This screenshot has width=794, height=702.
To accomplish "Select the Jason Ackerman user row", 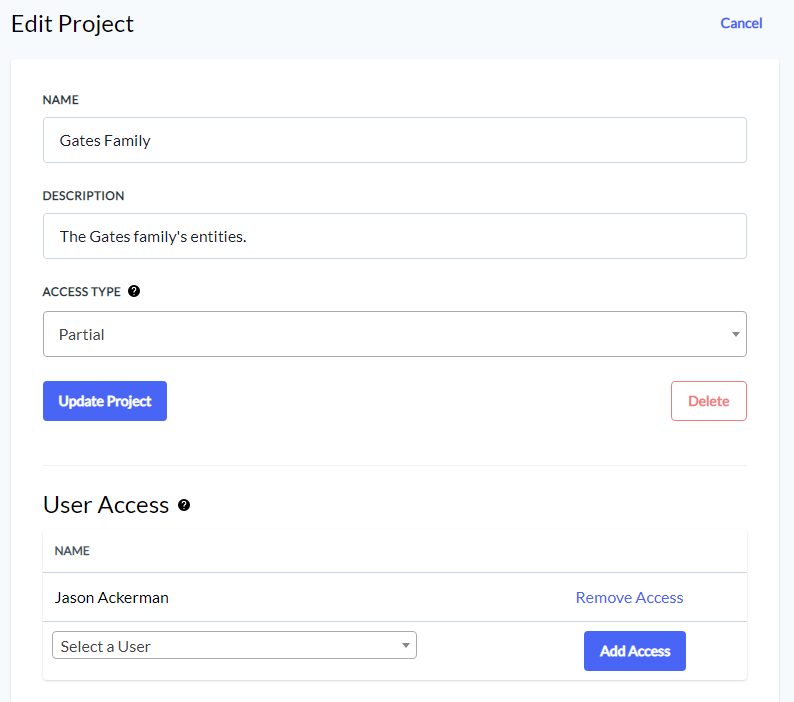I will (x=112, y=598).
